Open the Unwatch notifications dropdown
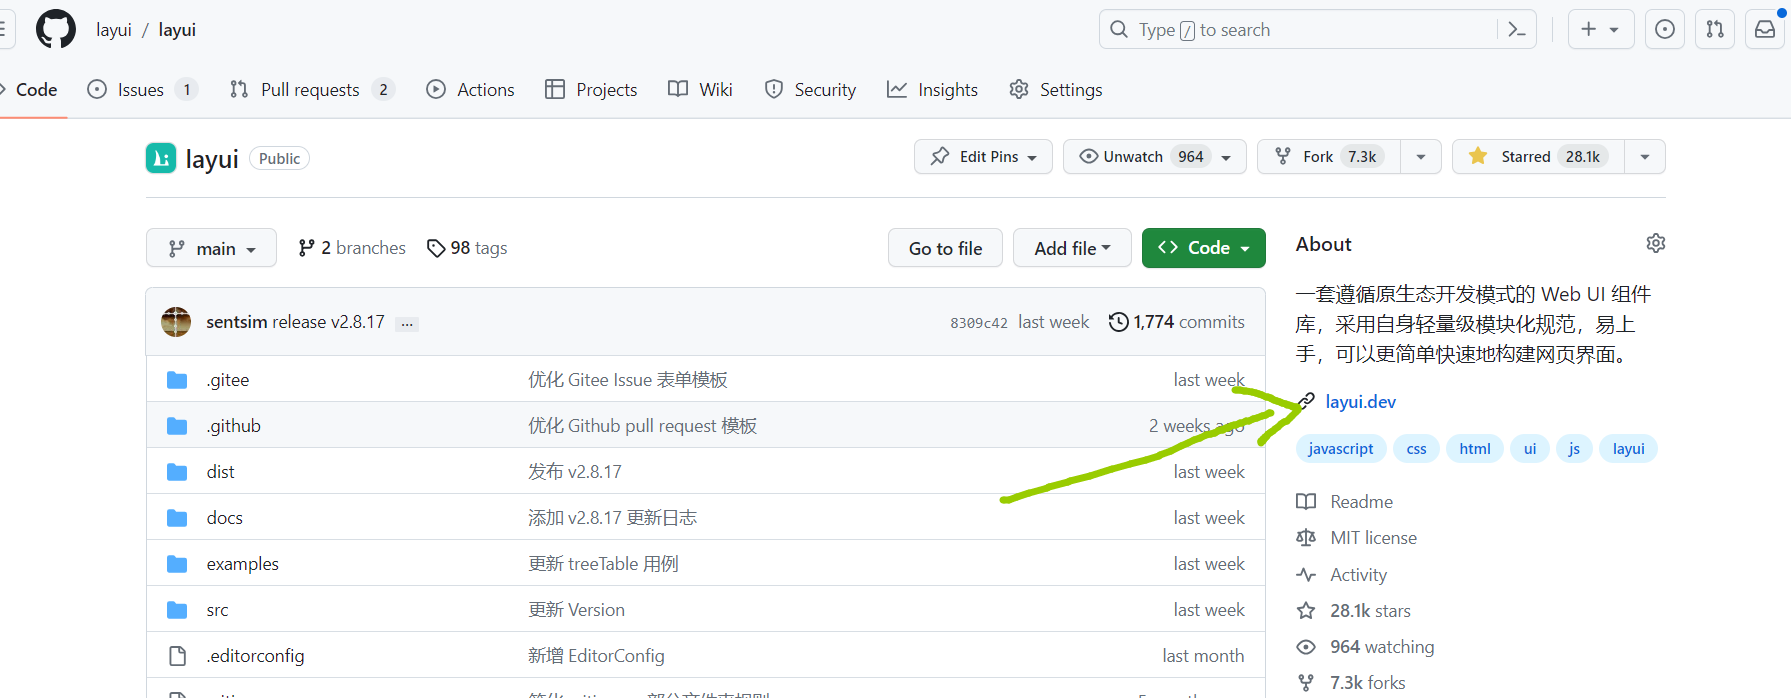 (1154, 157)
